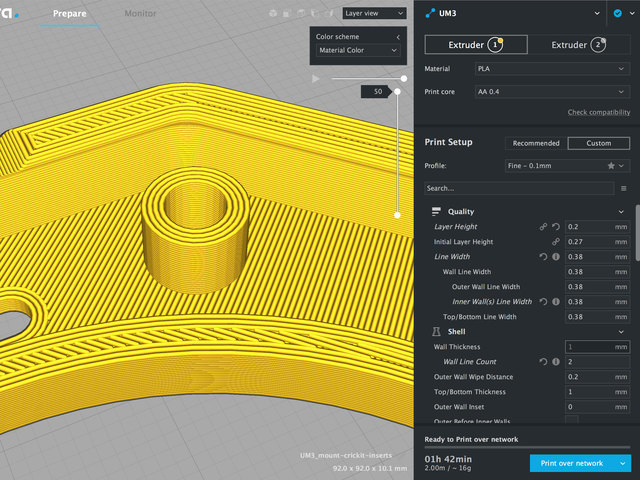
Task: Click the simulation play button
Action: pyautogui.click(x=316, y=78)
